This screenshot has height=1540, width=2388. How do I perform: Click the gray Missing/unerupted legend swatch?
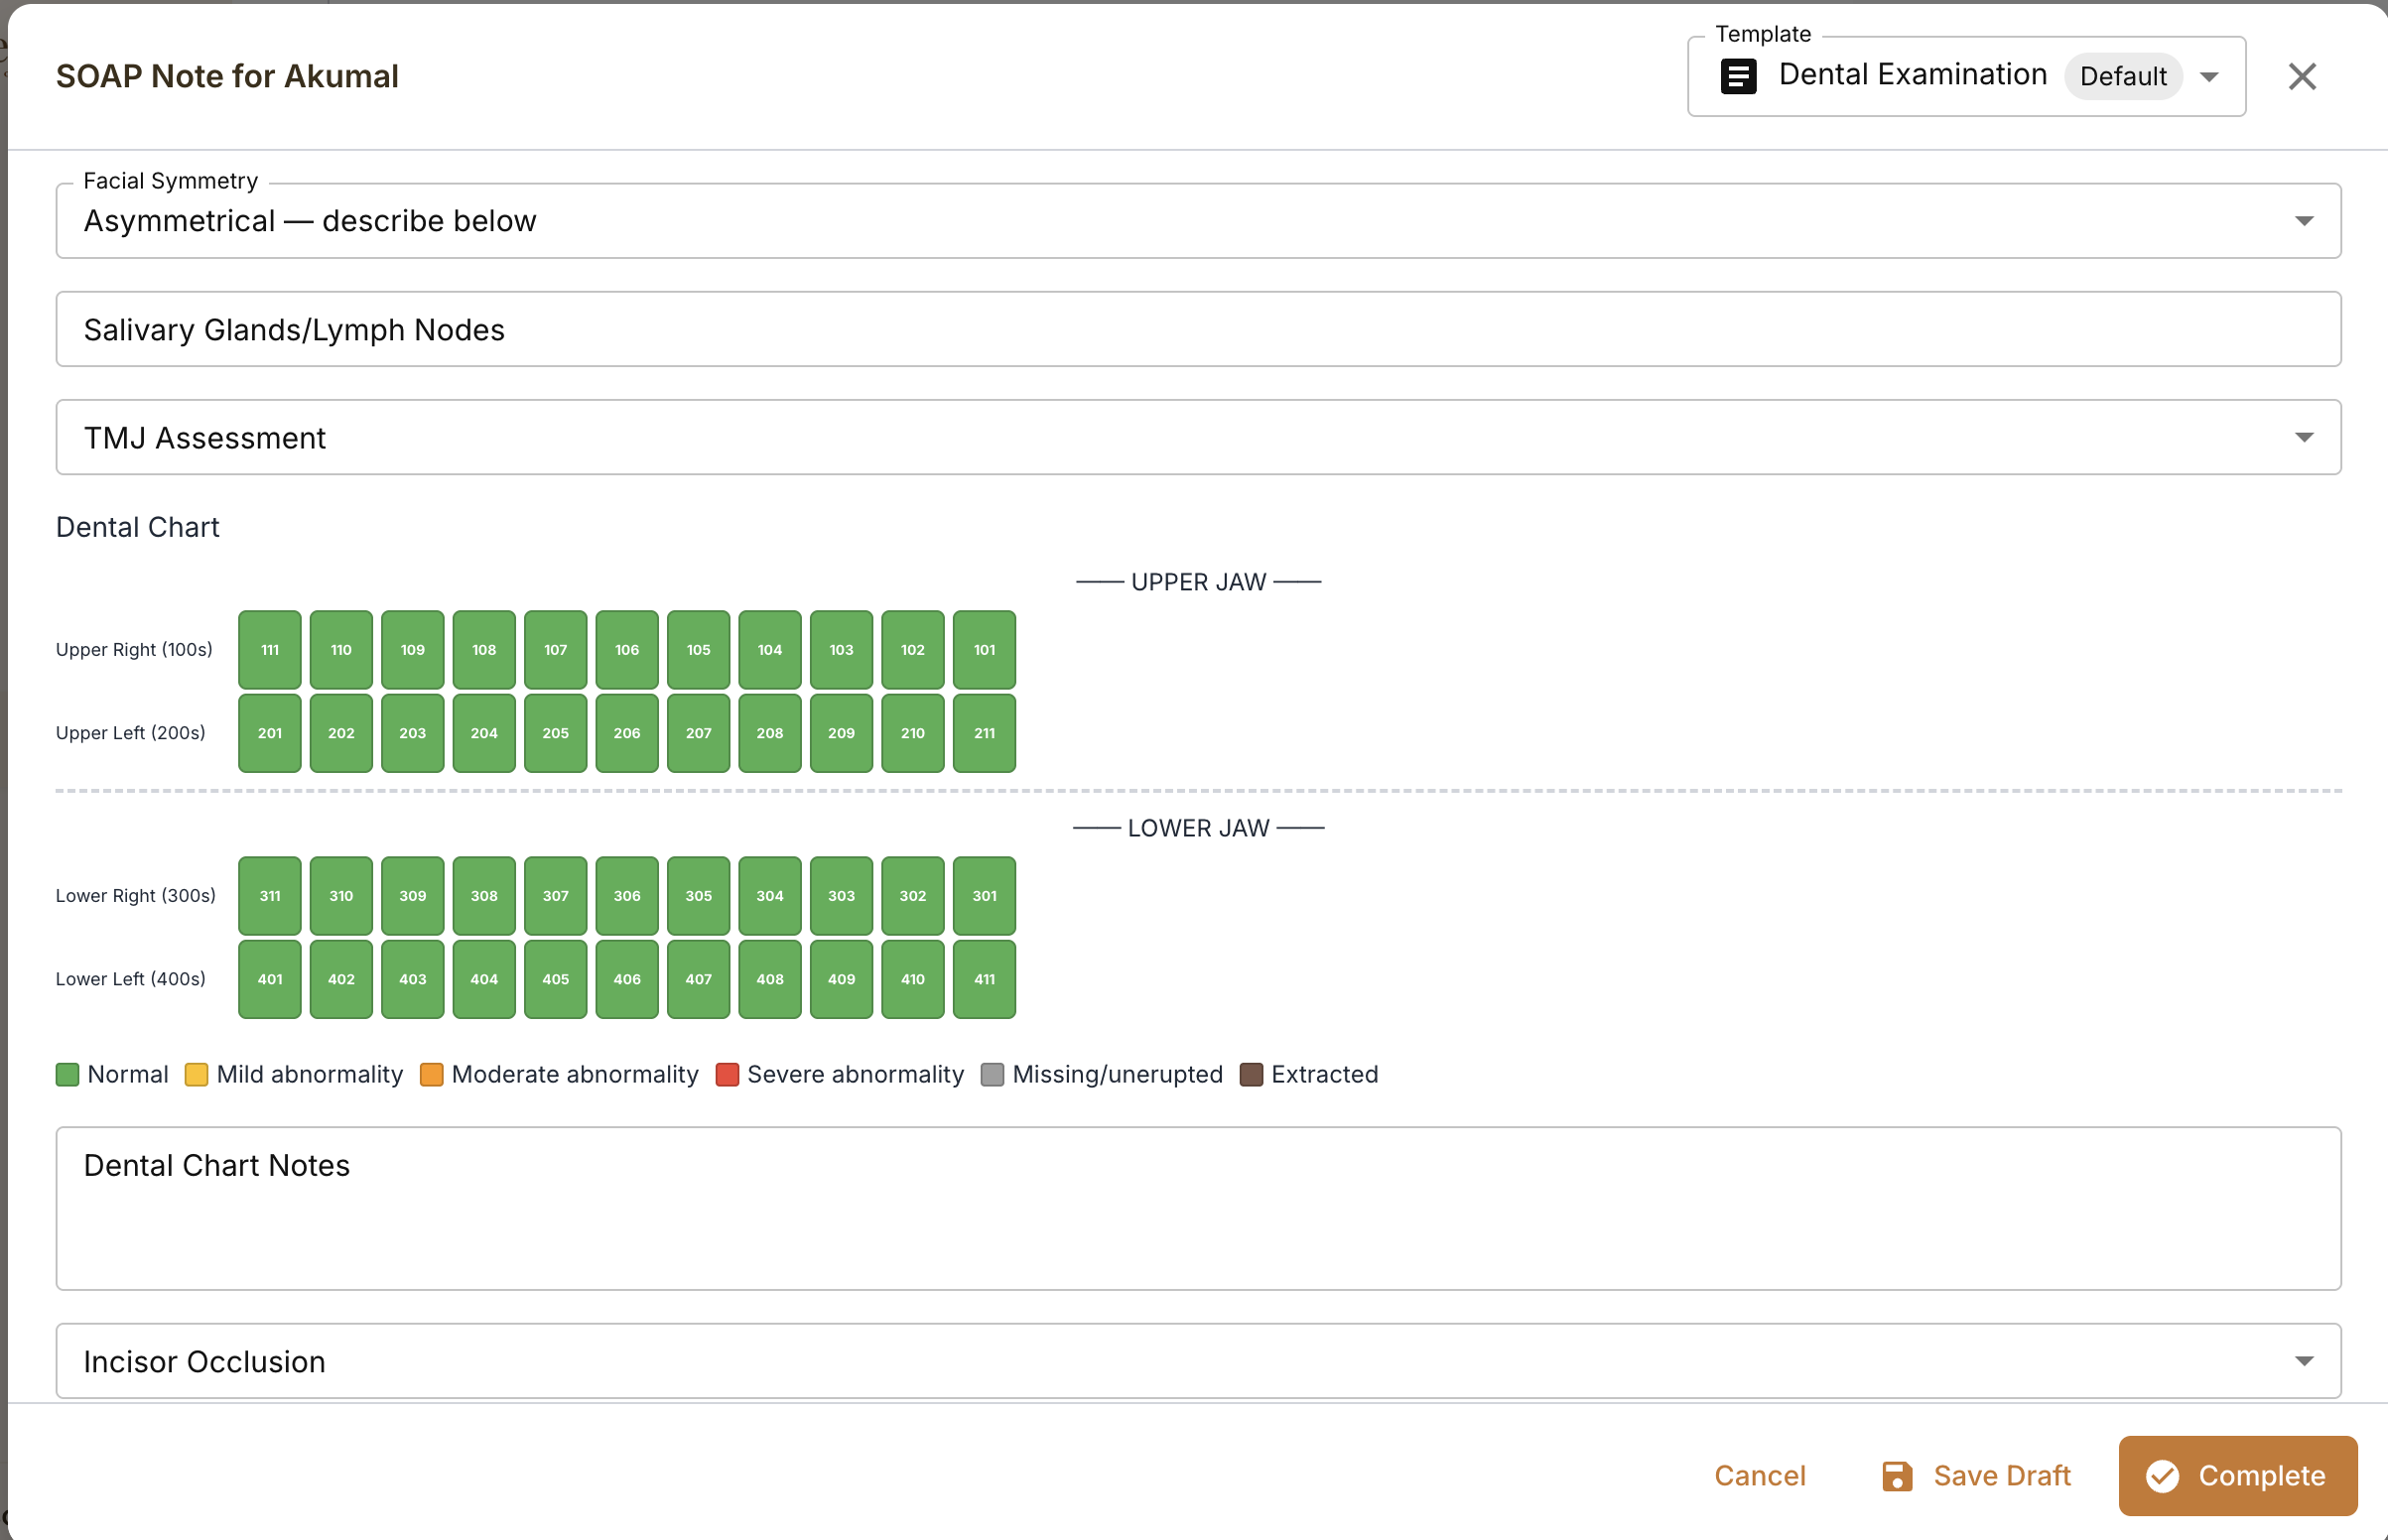992,1075
